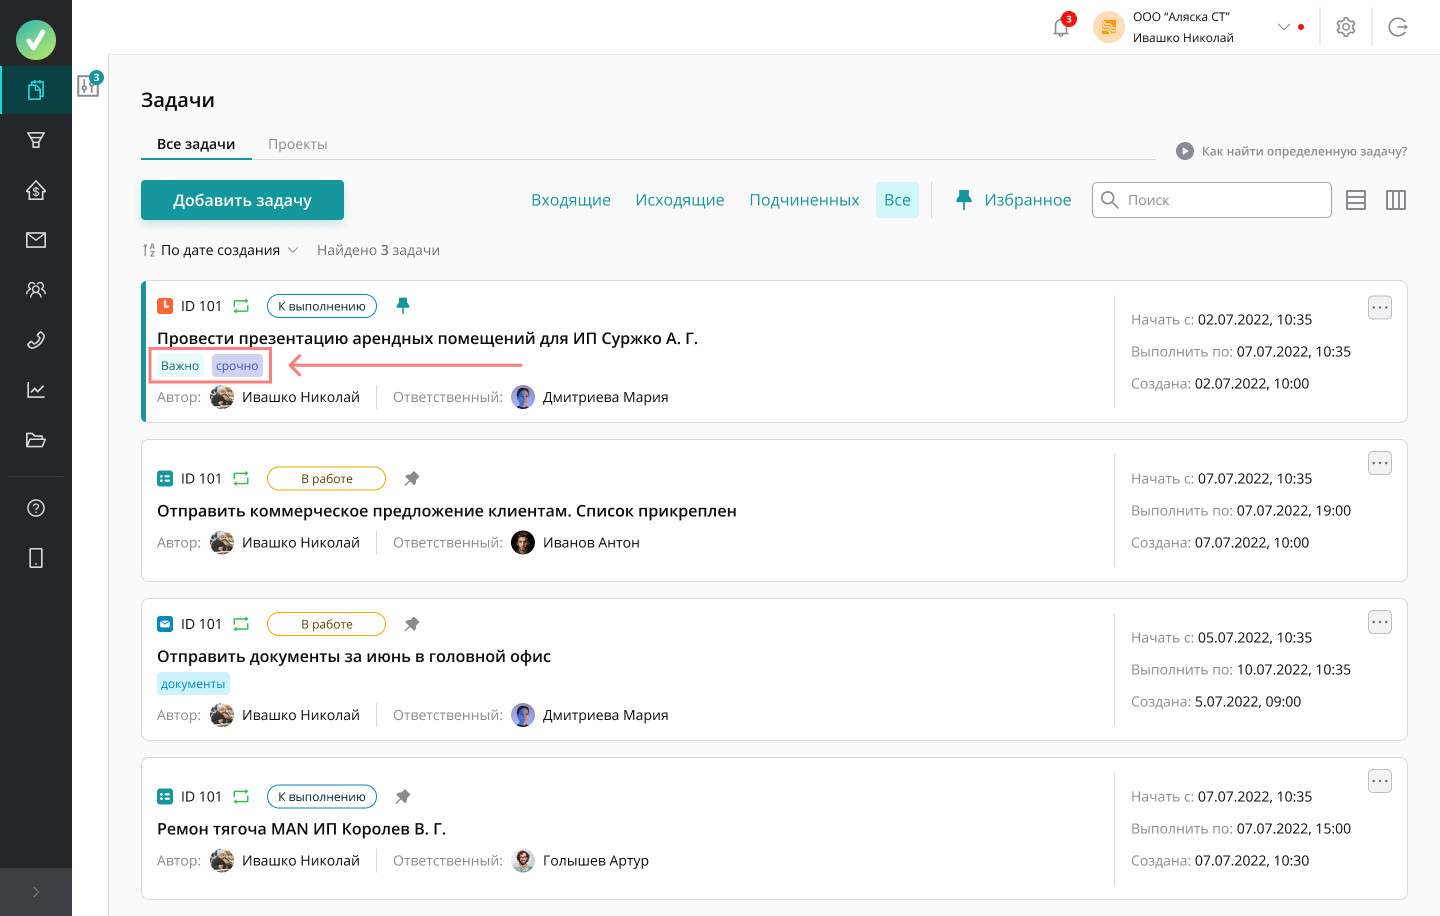Viewport: 1440px width, 916px height.
Task: Open the sales funnel sidebar section
Action: [36, 140]
